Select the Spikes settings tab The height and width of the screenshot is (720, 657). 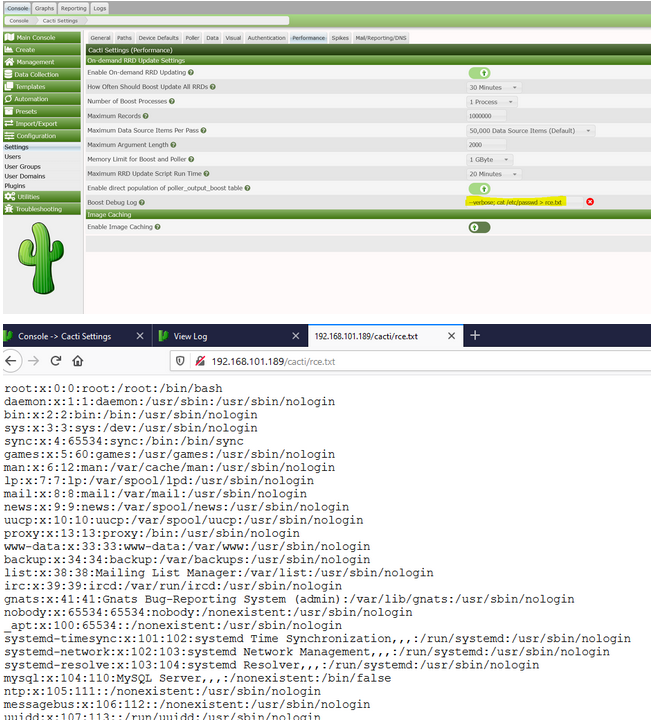pos(340,38)
